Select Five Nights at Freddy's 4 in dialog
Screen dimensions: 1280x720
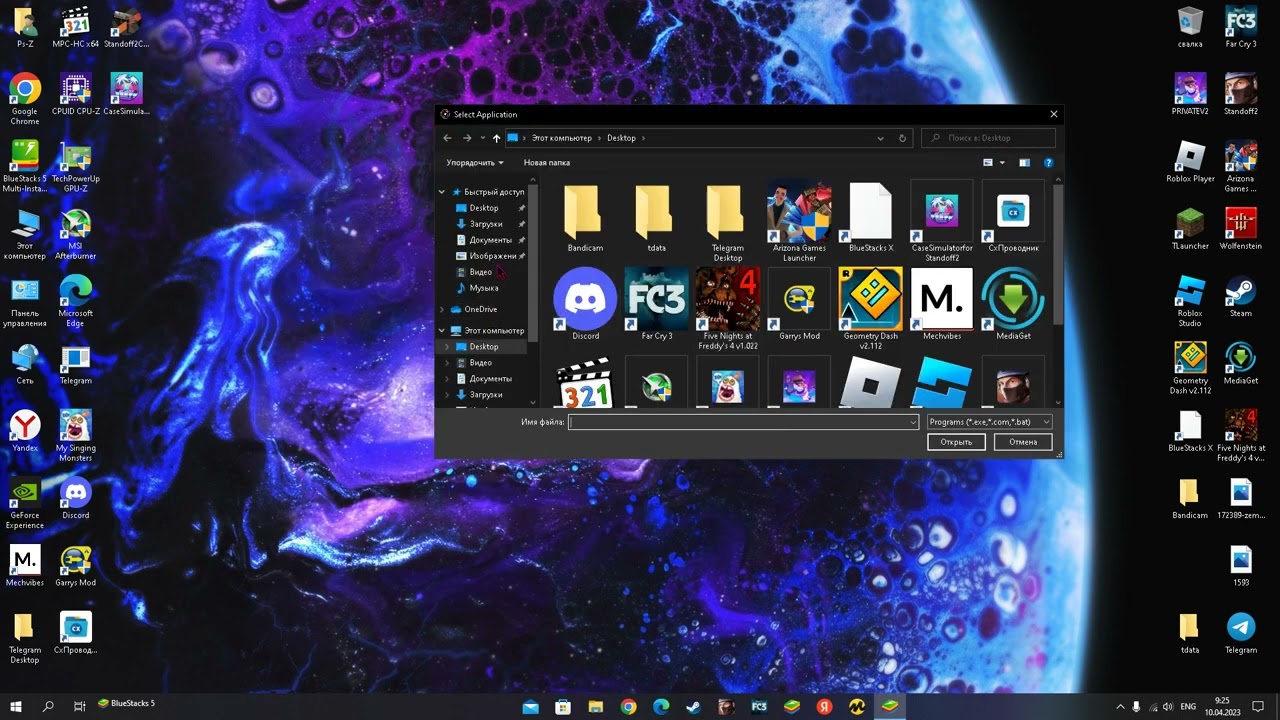[x=727, y=309]
